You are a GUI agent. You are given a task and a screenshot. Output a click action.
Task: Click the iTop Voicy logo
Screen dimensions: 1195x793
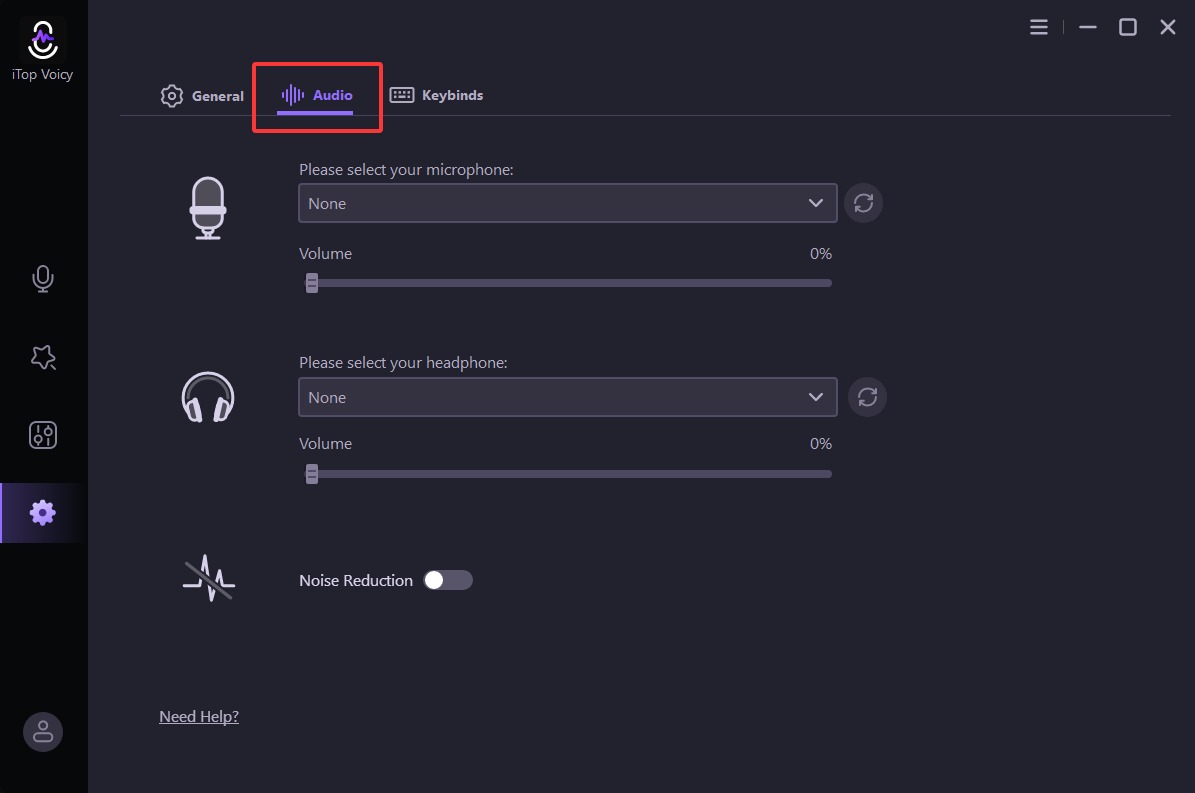pyautogui.click(x=42, y=41)
